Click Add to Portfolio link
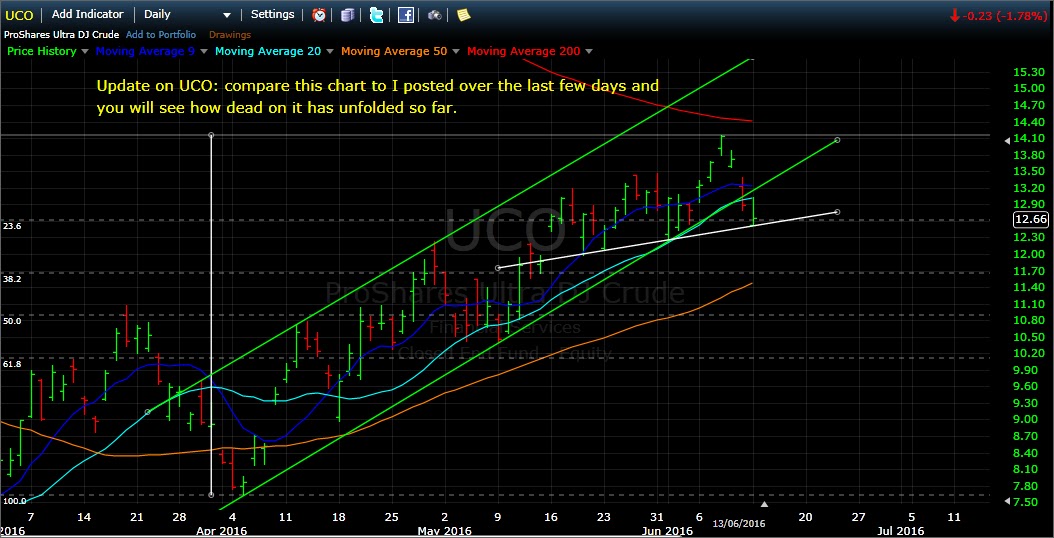The image size is (1054, 538). click(161, 34)
